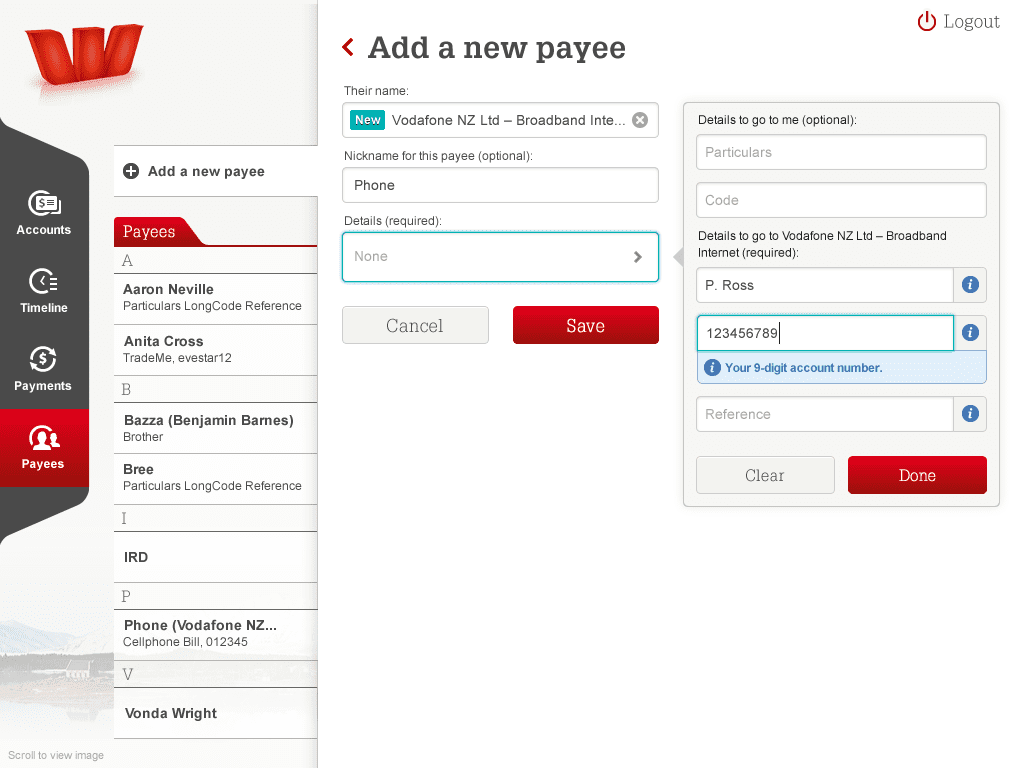
Task: Select payee Bree
Action: coord(216,479)
